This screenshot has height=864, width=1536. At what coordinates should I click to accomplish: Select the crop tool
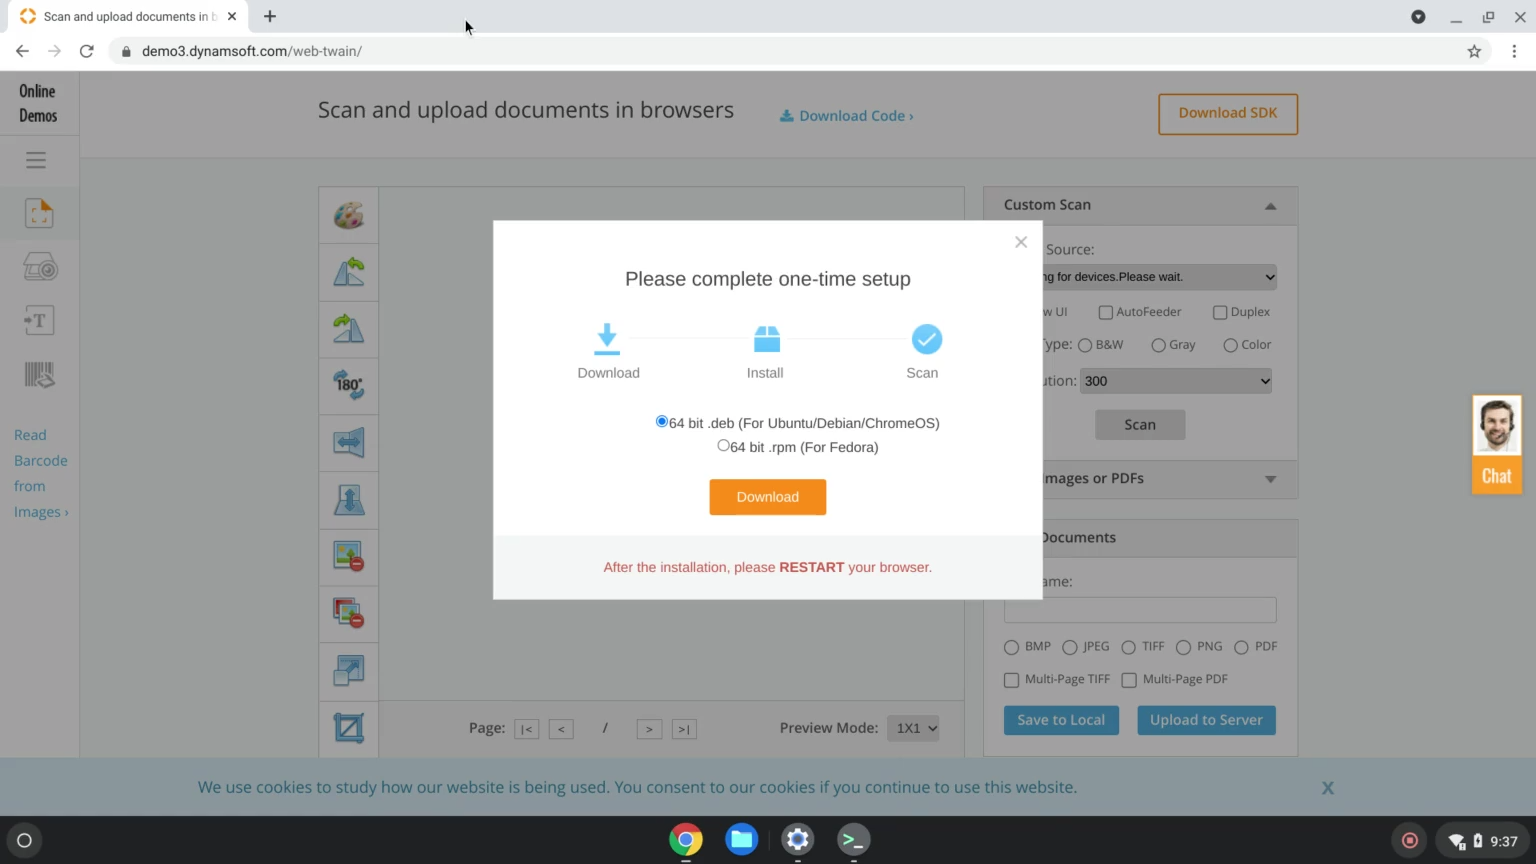click(x=349, y=727)
